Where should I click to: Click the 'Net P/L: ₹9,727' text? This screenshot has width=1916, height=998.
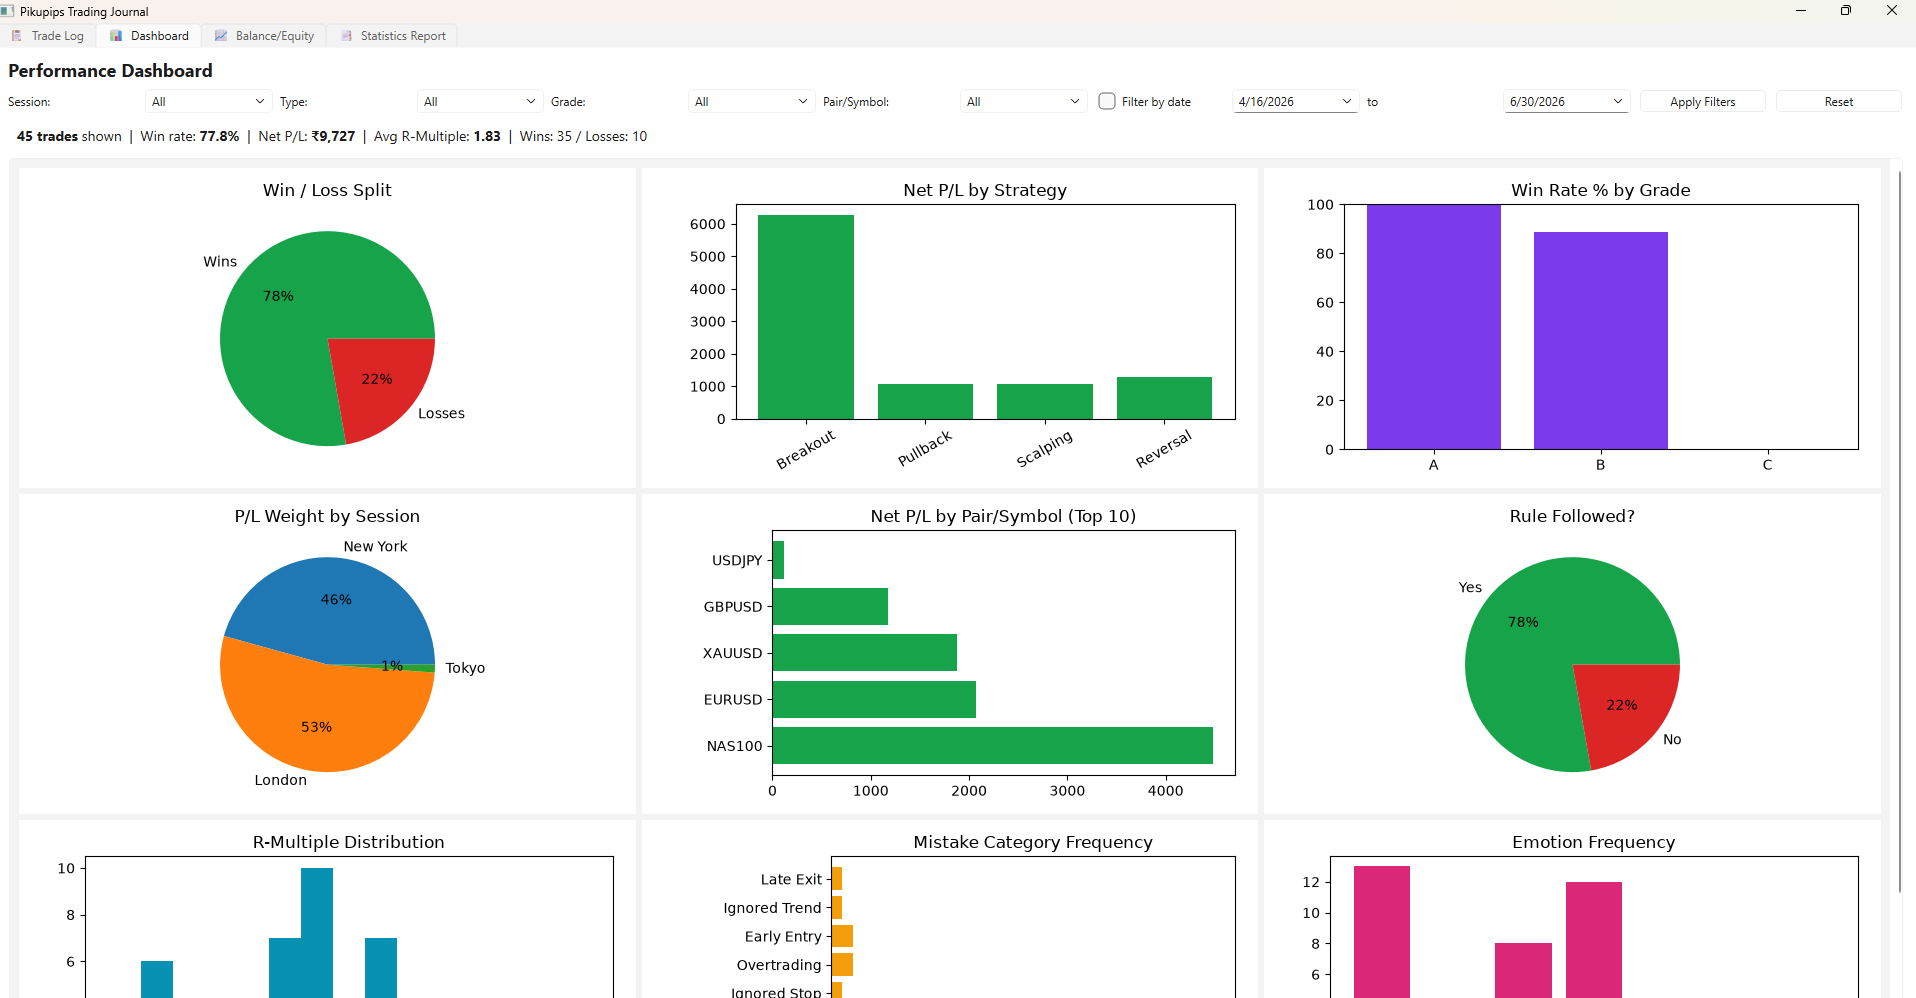tap(307, 136)
